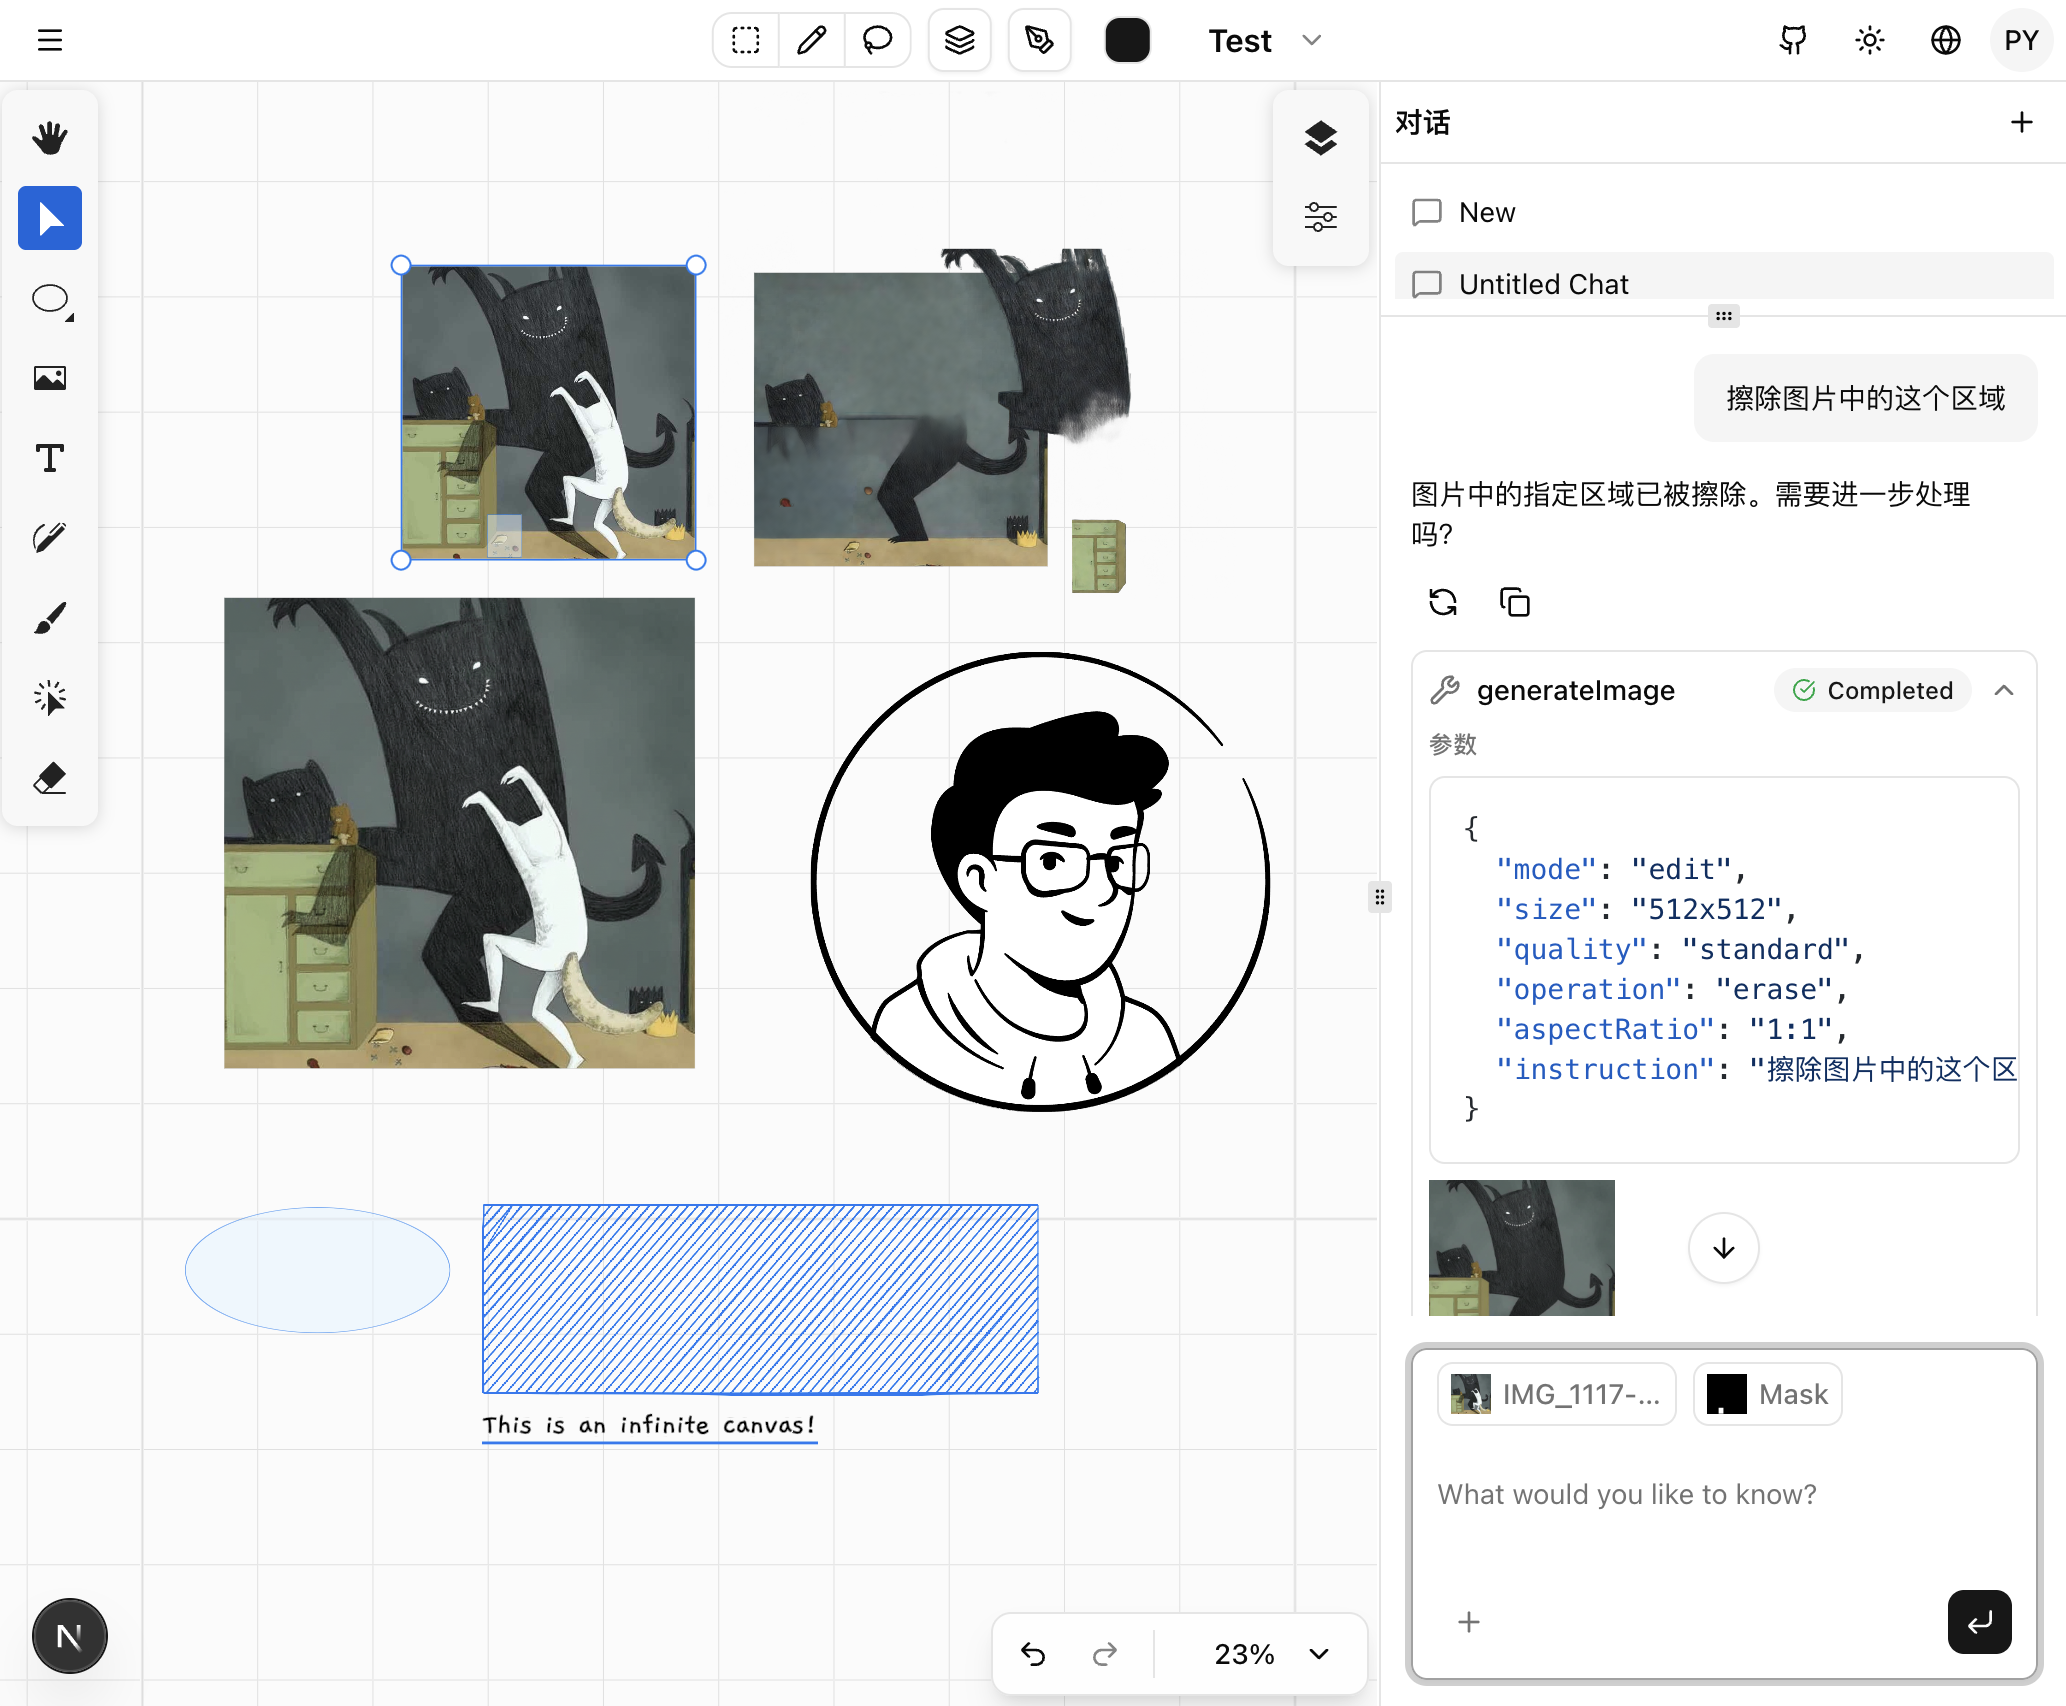Pick the Text tool
The width and height of the screenshot is (2066, 1706).
[x=49, y=458]
